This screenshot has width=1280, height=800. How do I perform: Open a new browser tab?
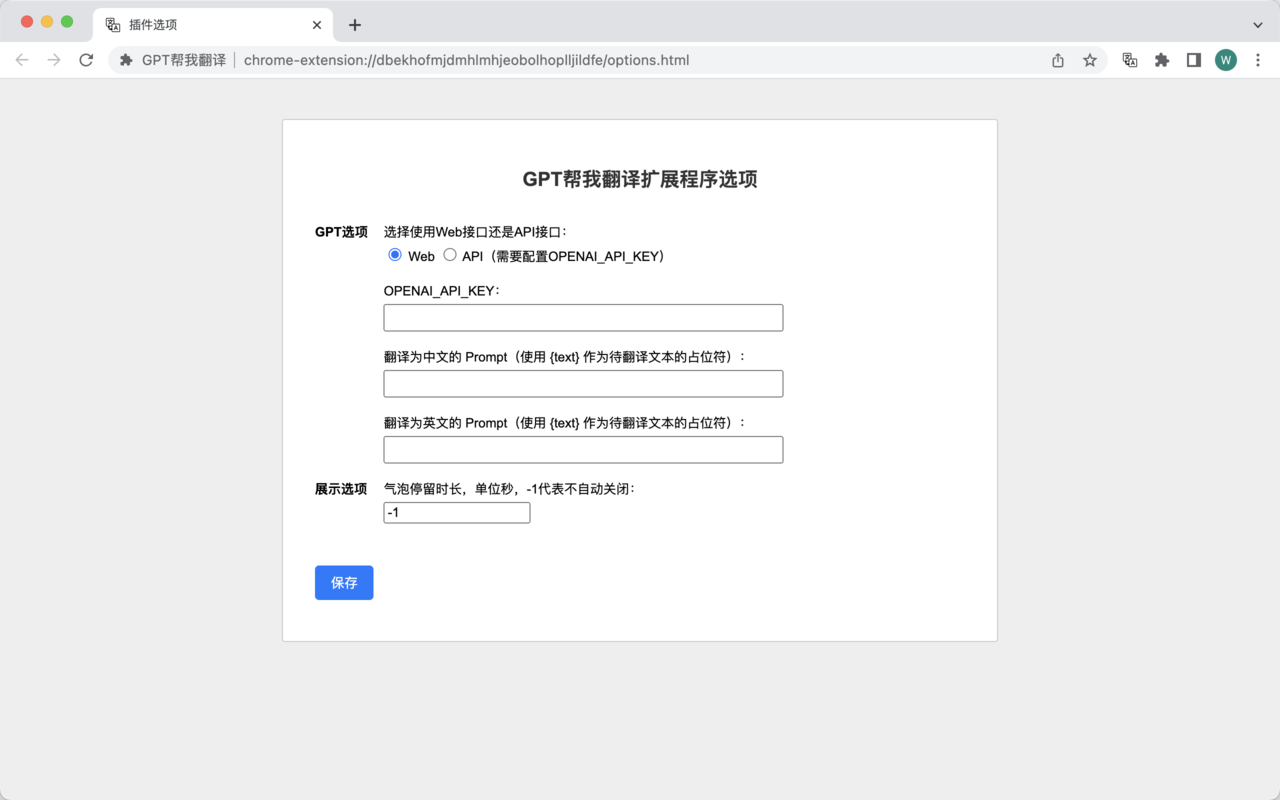(355, 25)
